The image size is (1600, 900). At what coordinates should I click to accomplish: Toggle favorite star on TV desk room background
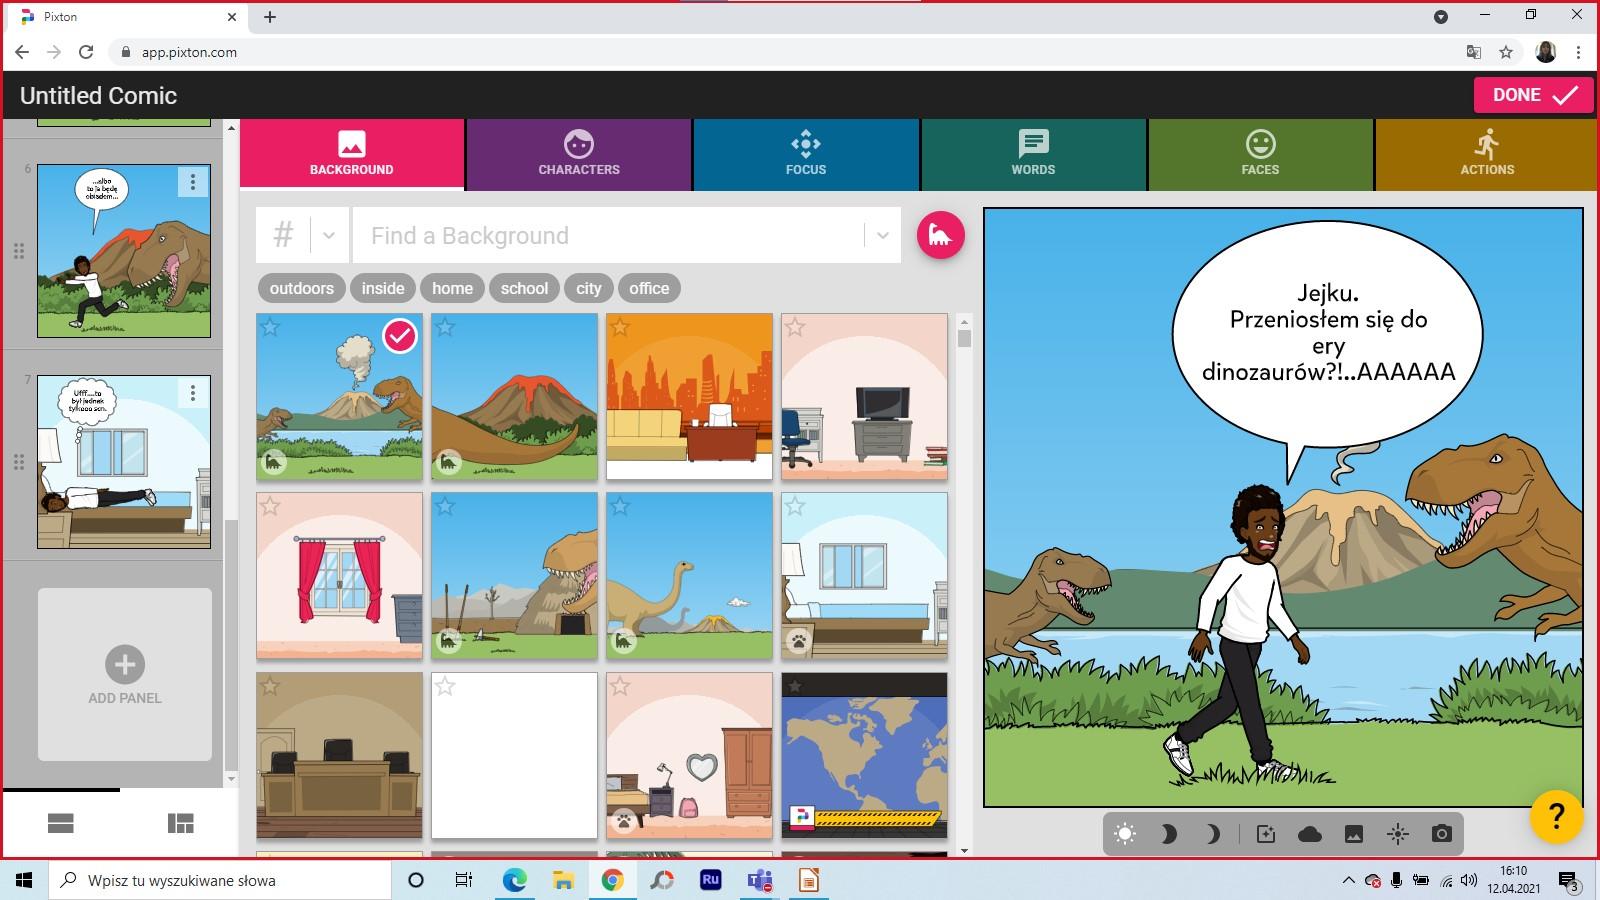pyautogui.click(x=795, y=327)
